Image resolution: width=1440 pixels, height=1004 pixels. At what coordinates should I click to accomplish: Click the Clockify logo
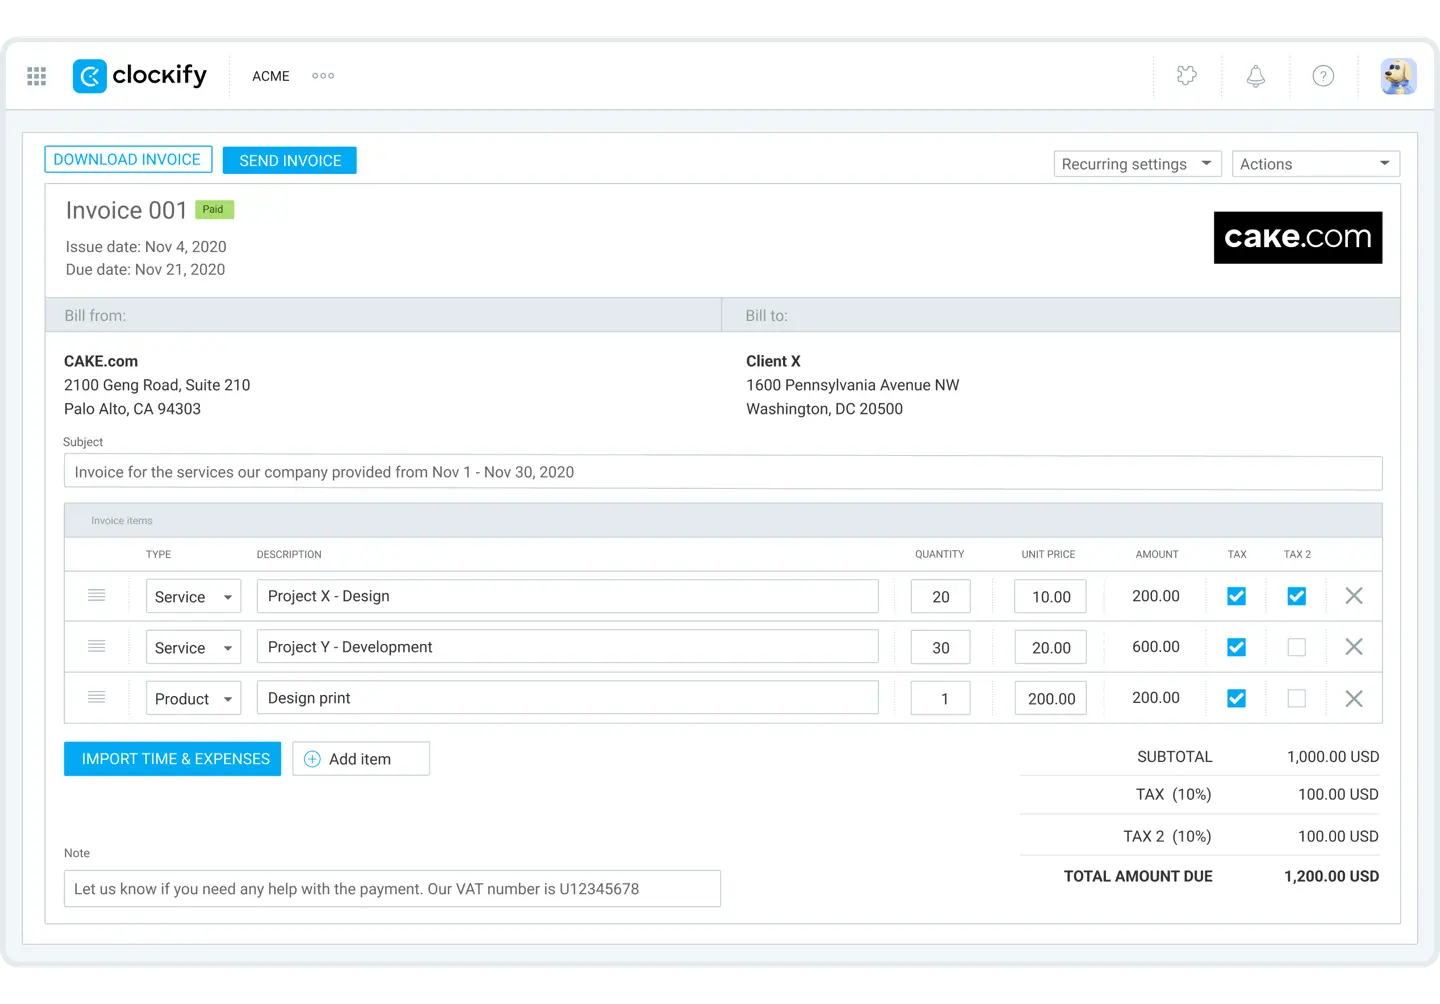(140, 76)
